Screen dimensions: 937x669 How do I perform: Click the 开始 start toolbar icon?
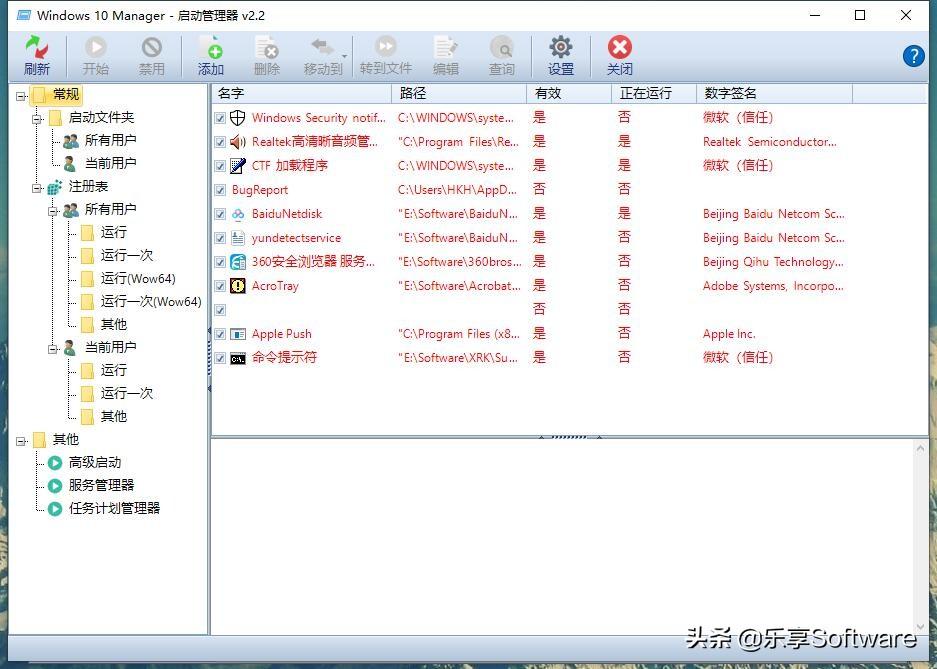pyautogui.click(x=96, y=47)
